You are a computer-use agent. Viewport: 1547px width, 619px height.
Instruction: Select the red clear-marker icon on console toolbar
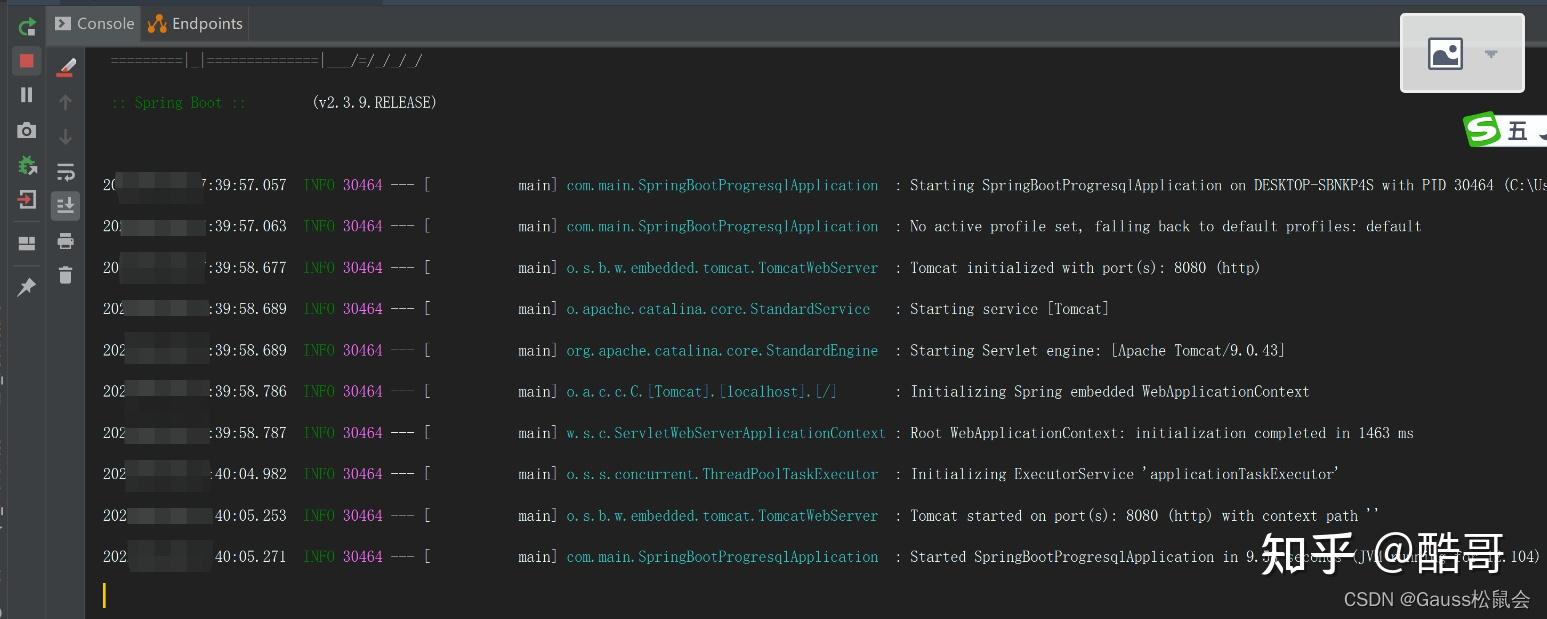click(65, 68)
